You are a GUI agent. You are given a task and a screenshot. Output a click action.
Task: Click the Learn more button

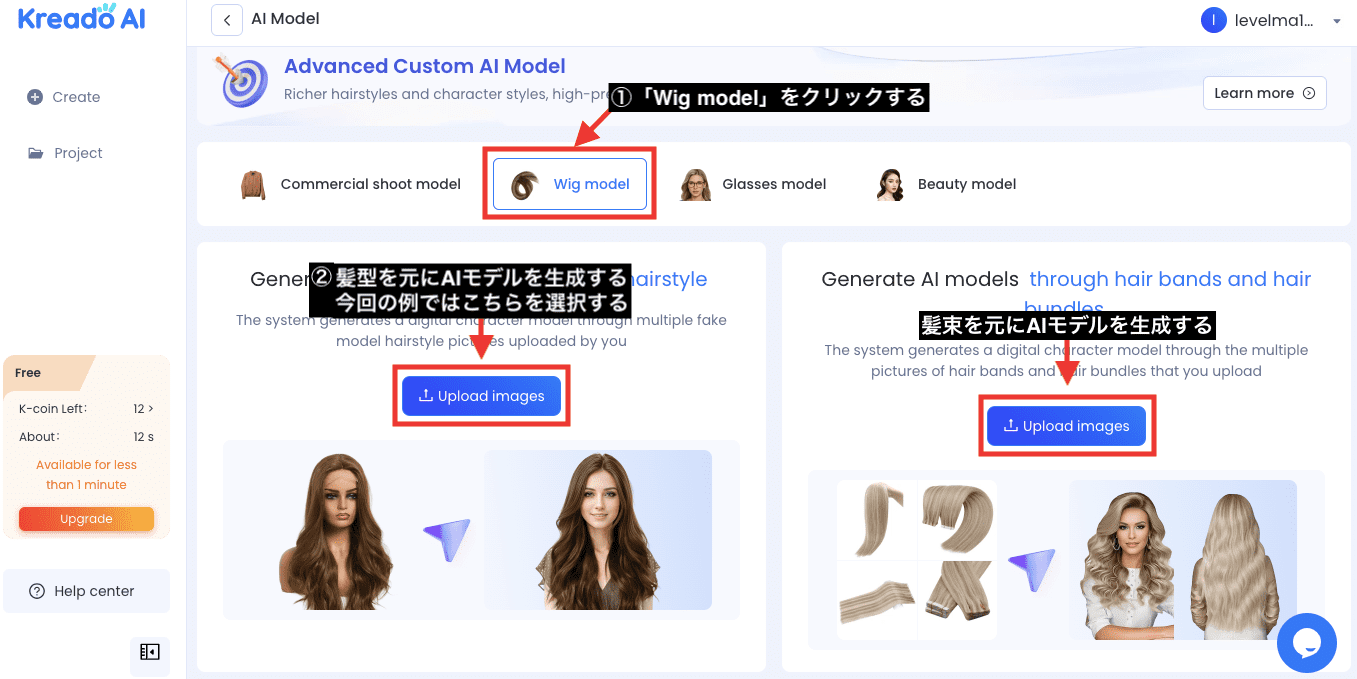coord(1263,92)
